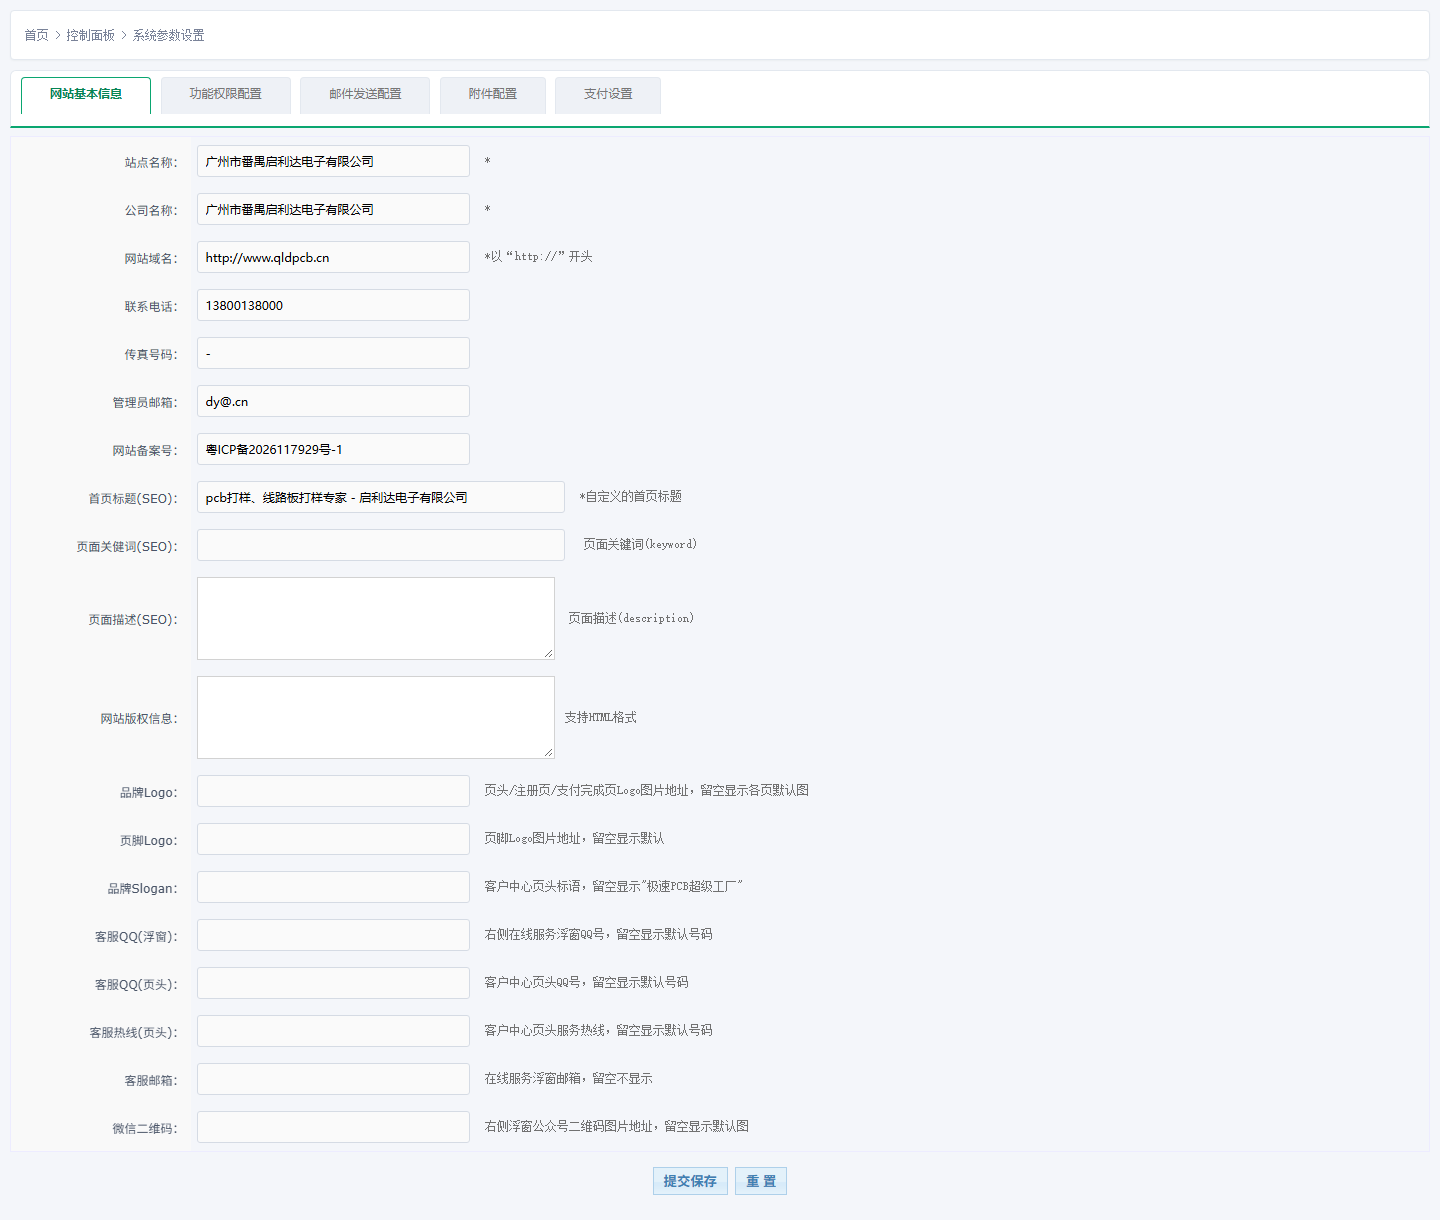
Task: Focus the 公司名称 input field
Action: pos(333,209)
